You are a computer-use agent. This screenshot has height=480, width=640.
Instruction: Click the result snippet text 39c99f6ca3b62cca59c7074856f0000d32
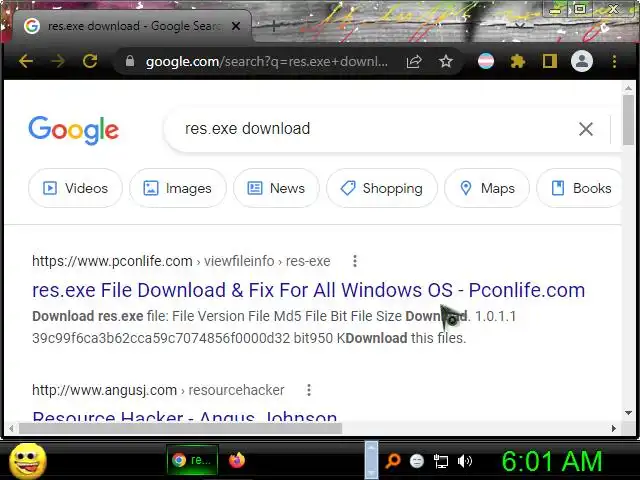[161, 338]
